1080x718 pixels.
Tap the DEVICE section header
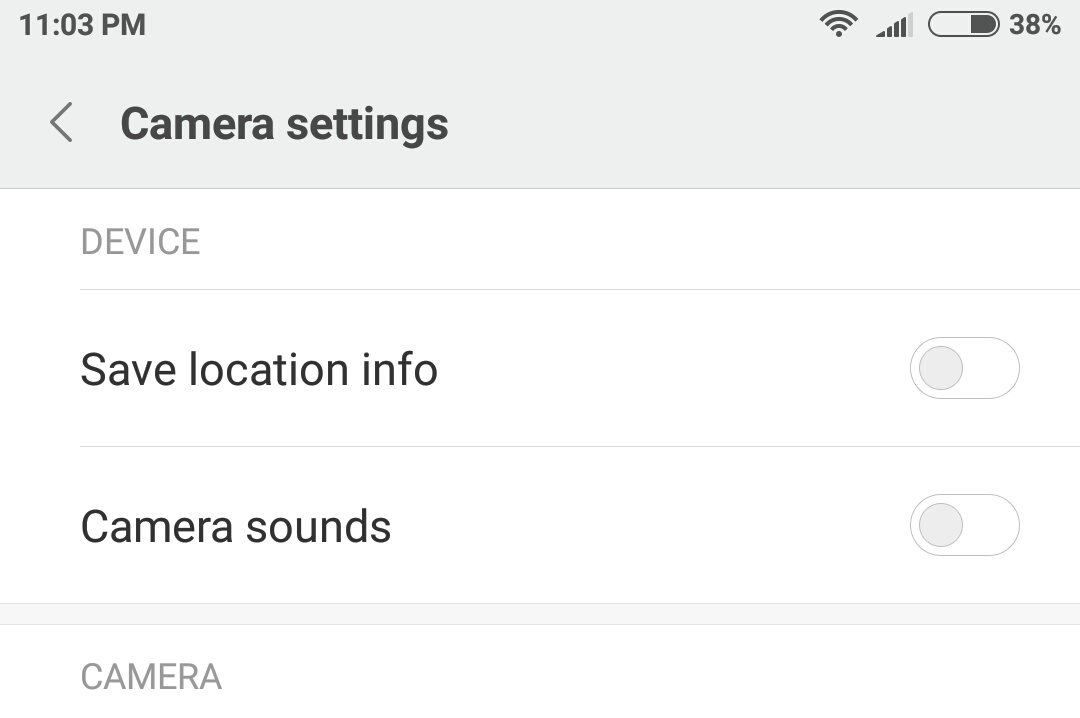141,242
